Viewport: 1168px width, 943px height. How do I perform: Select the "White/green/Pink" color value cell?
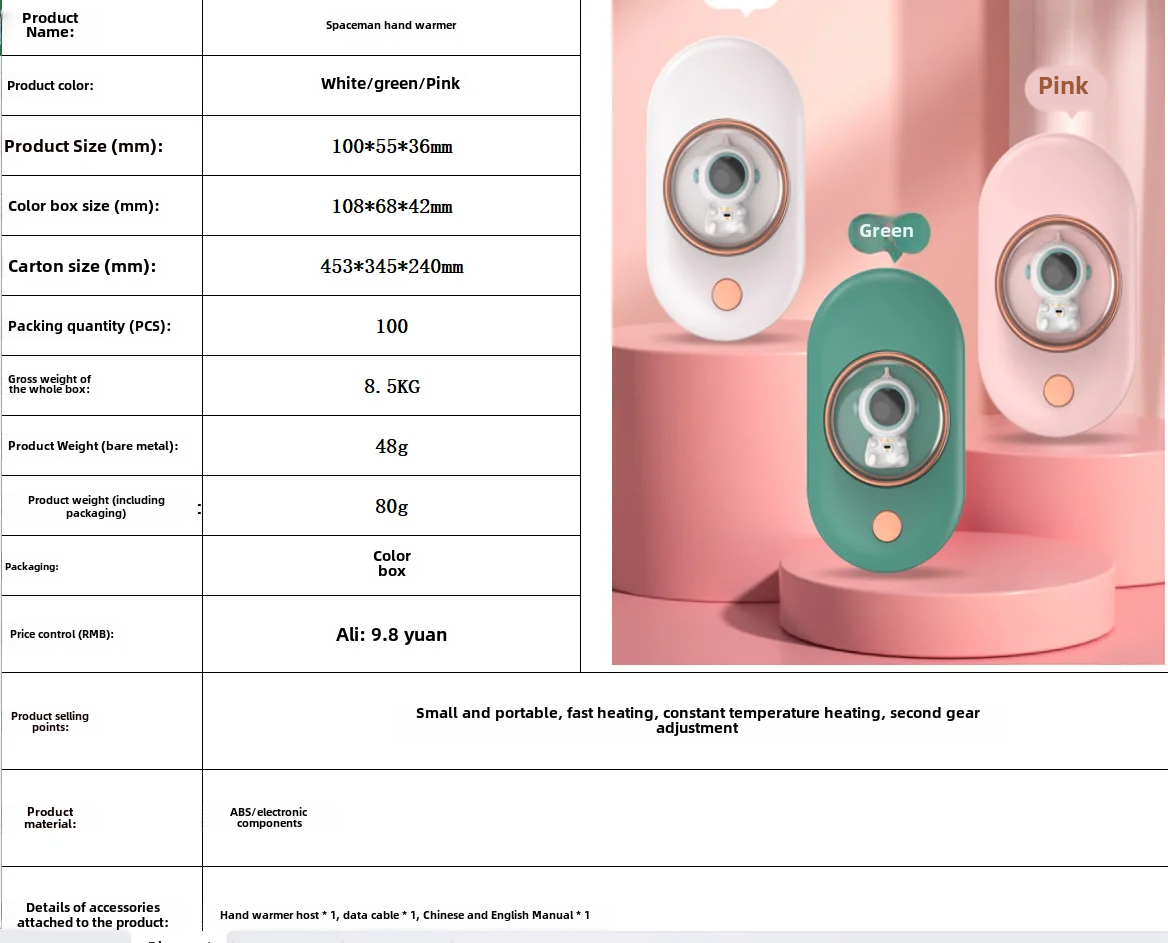pyautogui.click(x=391, y=84)
